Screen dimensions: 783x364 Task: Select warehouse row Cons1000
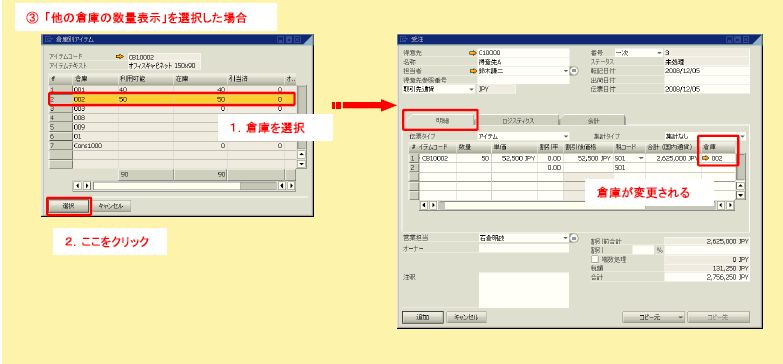[x=172, y=146]
